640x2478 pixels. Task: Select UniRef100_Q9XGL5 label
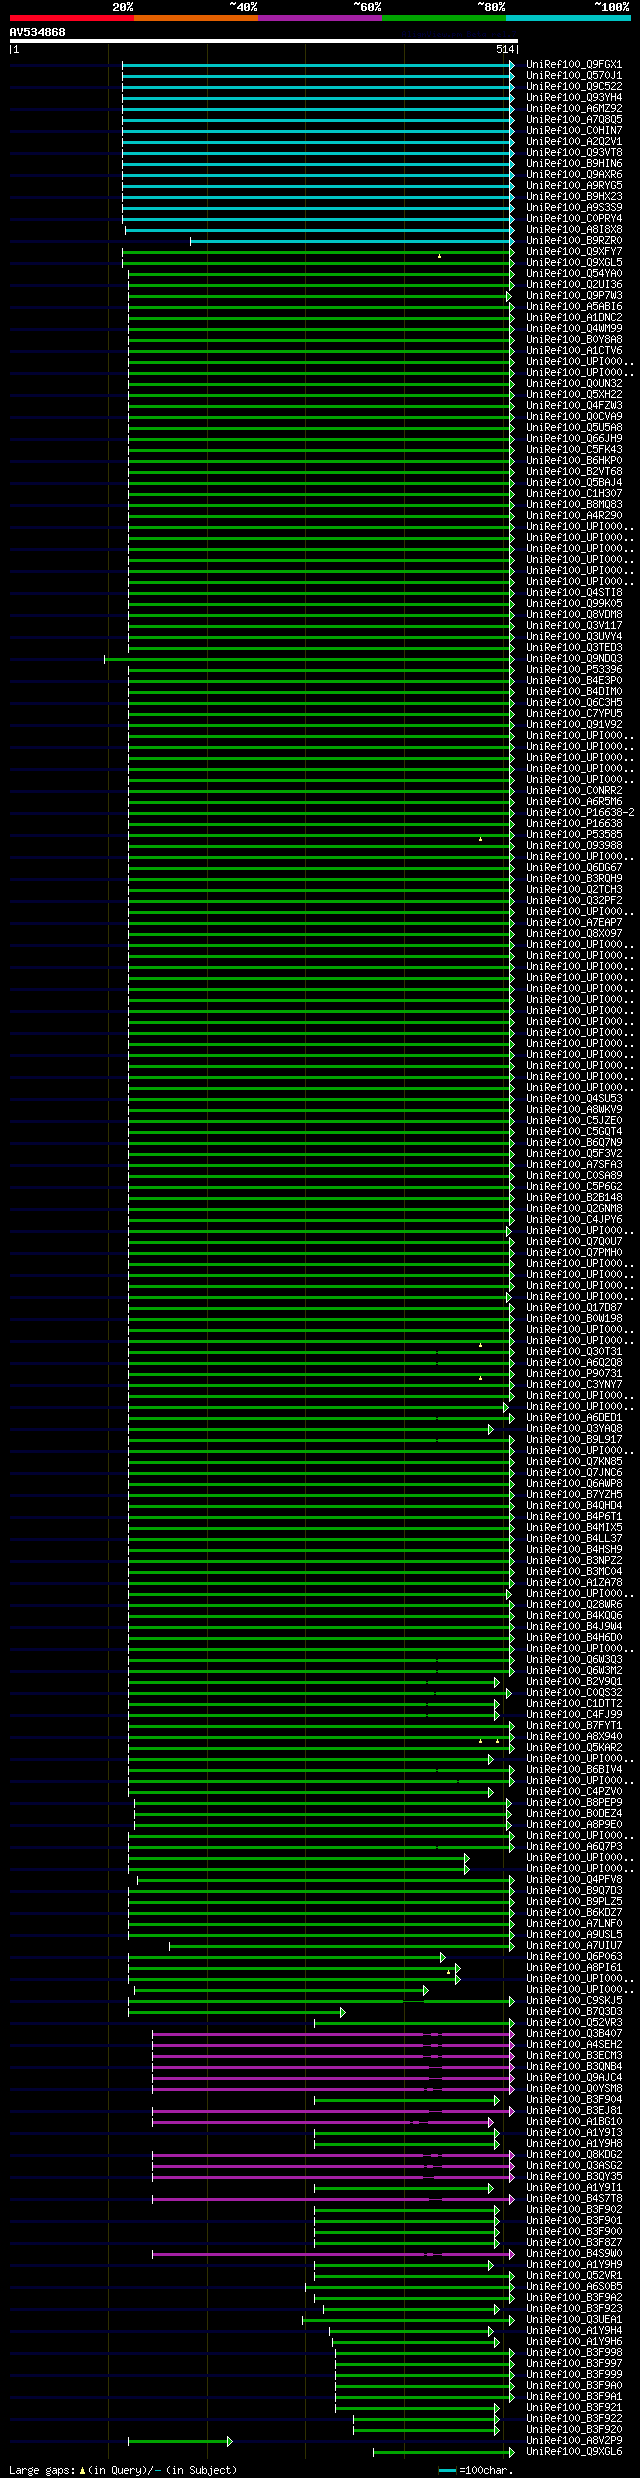[574, 263]
